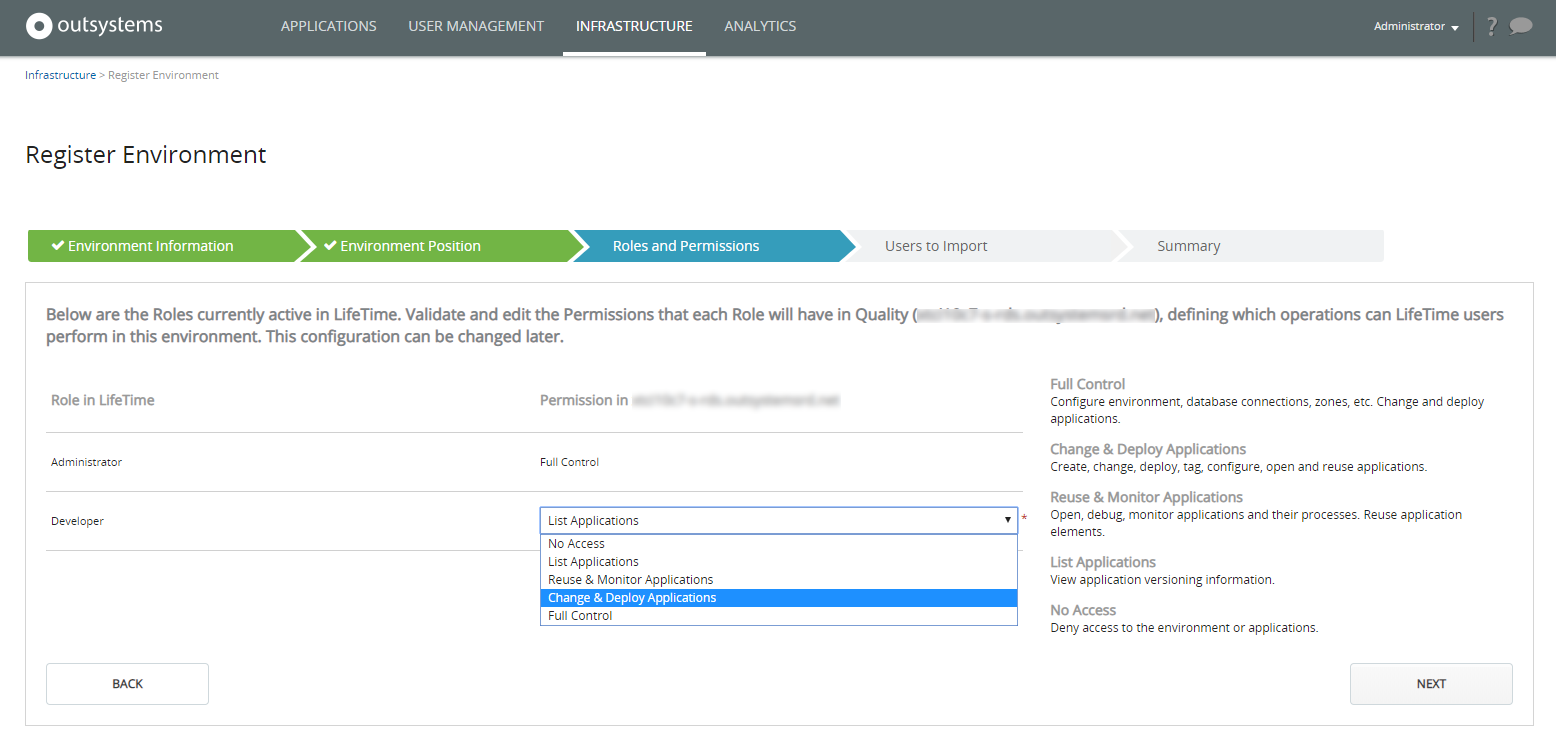1556x752 pixels.
Task: Choose Reuse & Monitor Applications permission
Action: coord(630,579)
